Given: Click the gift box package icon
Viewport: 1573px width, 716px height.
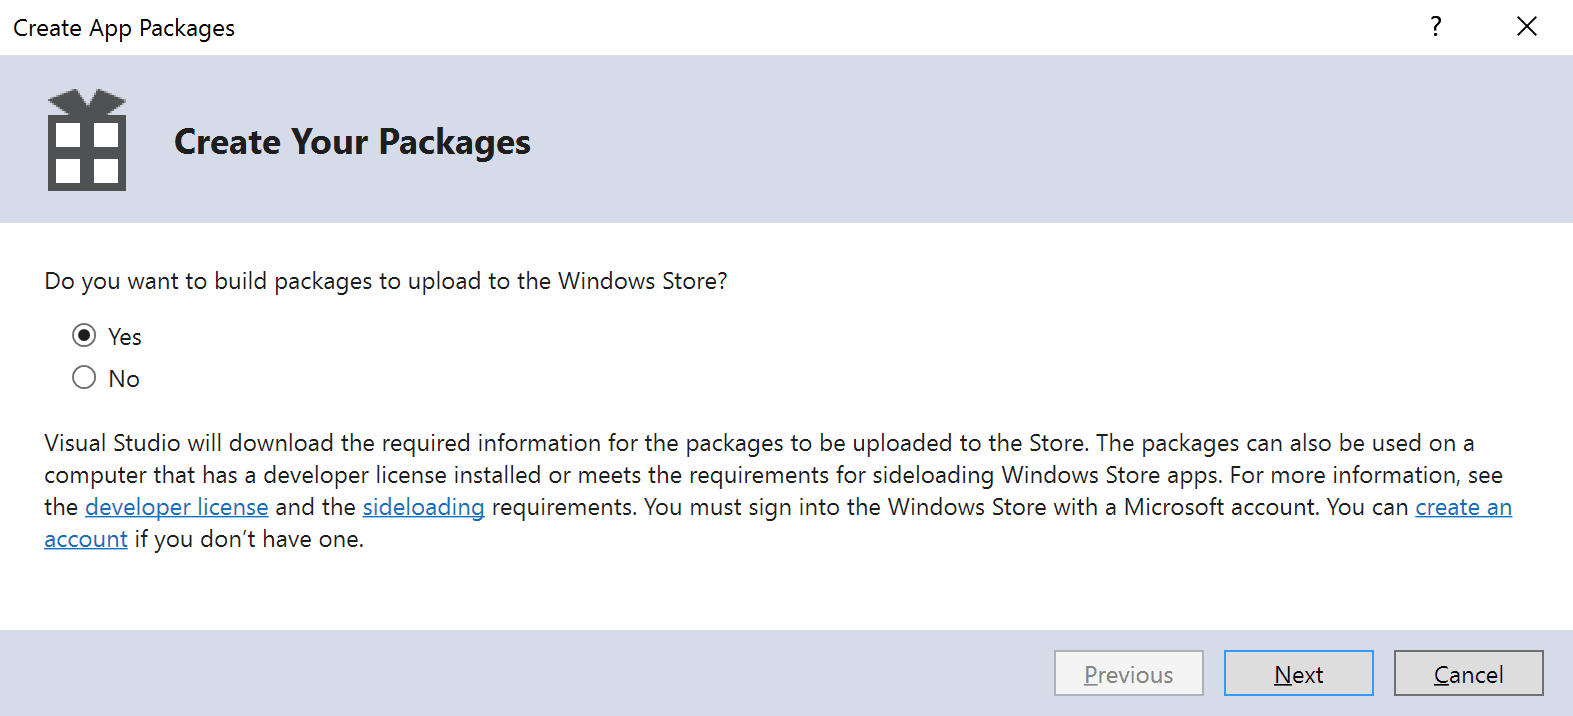Looking at the screenshot, I should pyautogui.click(x=87, y=140).
